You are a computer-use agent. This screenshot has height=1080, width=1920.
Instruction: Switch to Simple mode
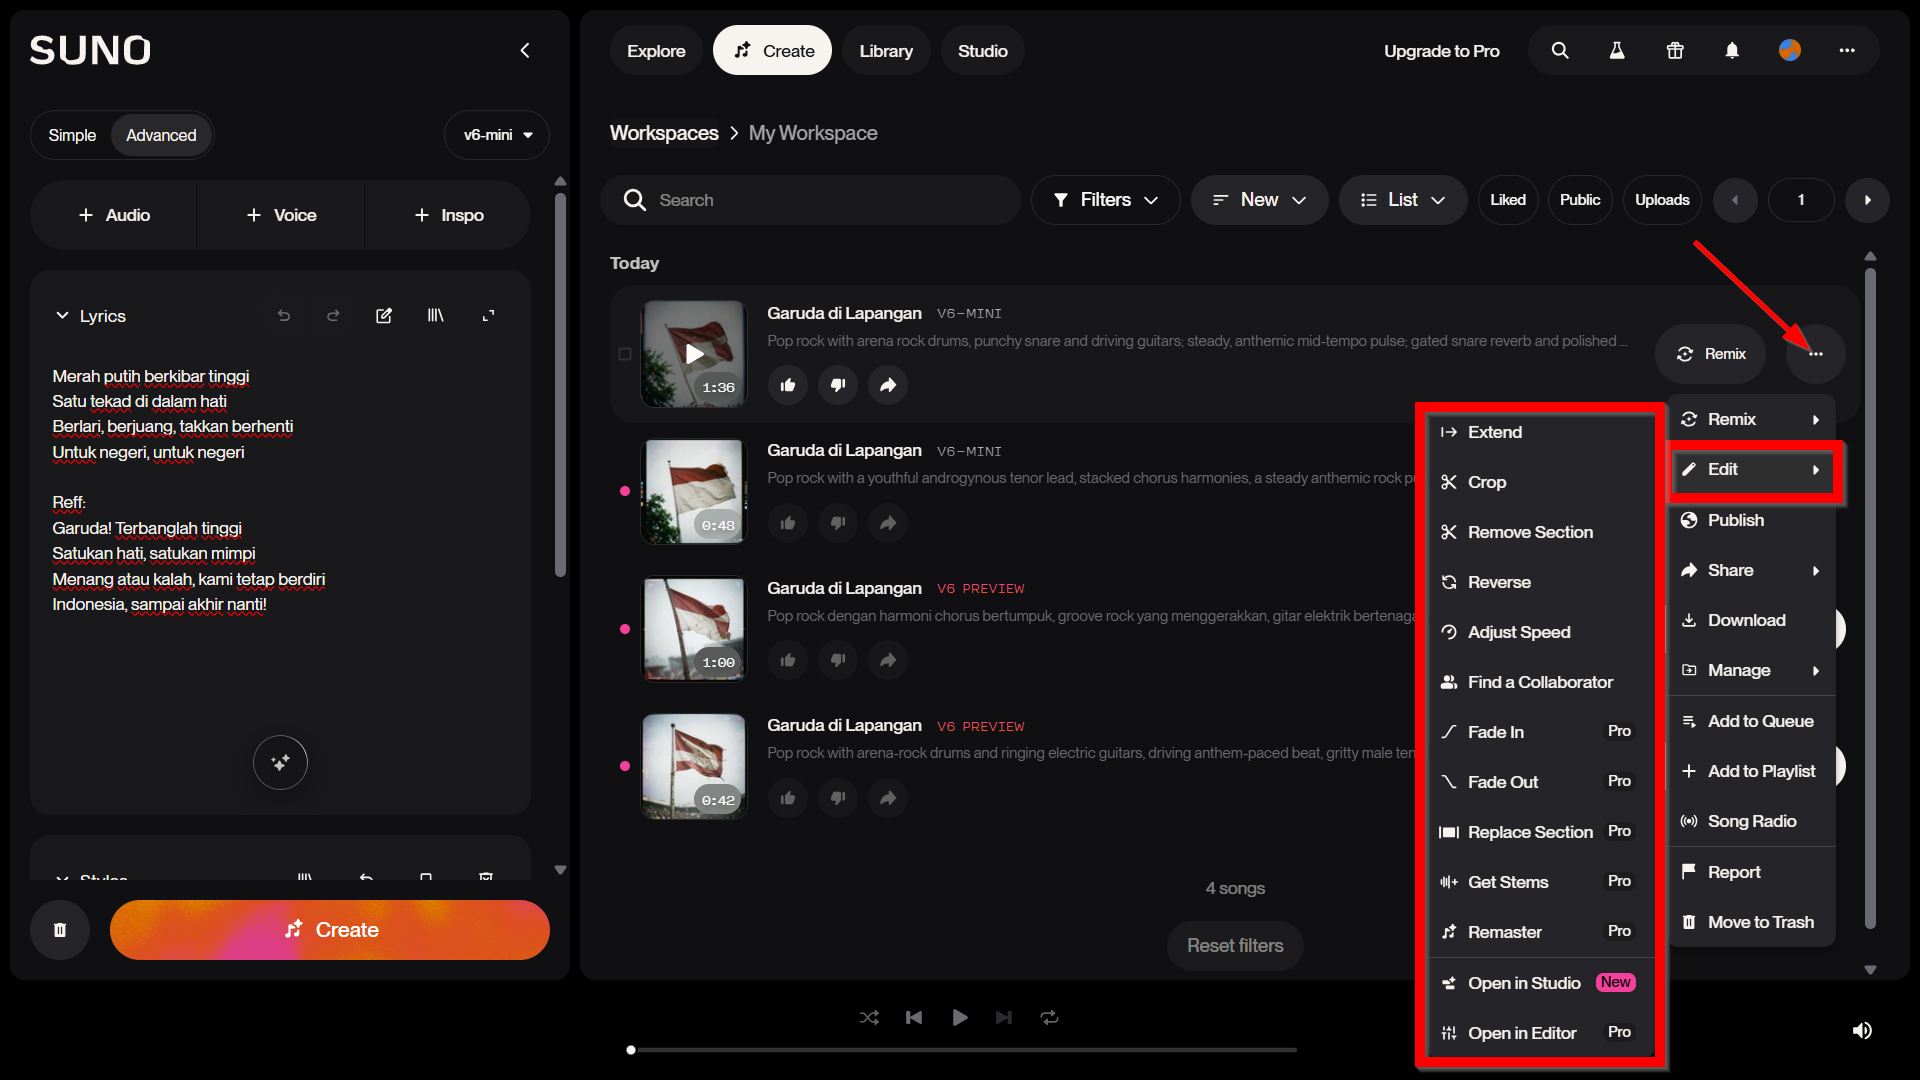[72, 135]
